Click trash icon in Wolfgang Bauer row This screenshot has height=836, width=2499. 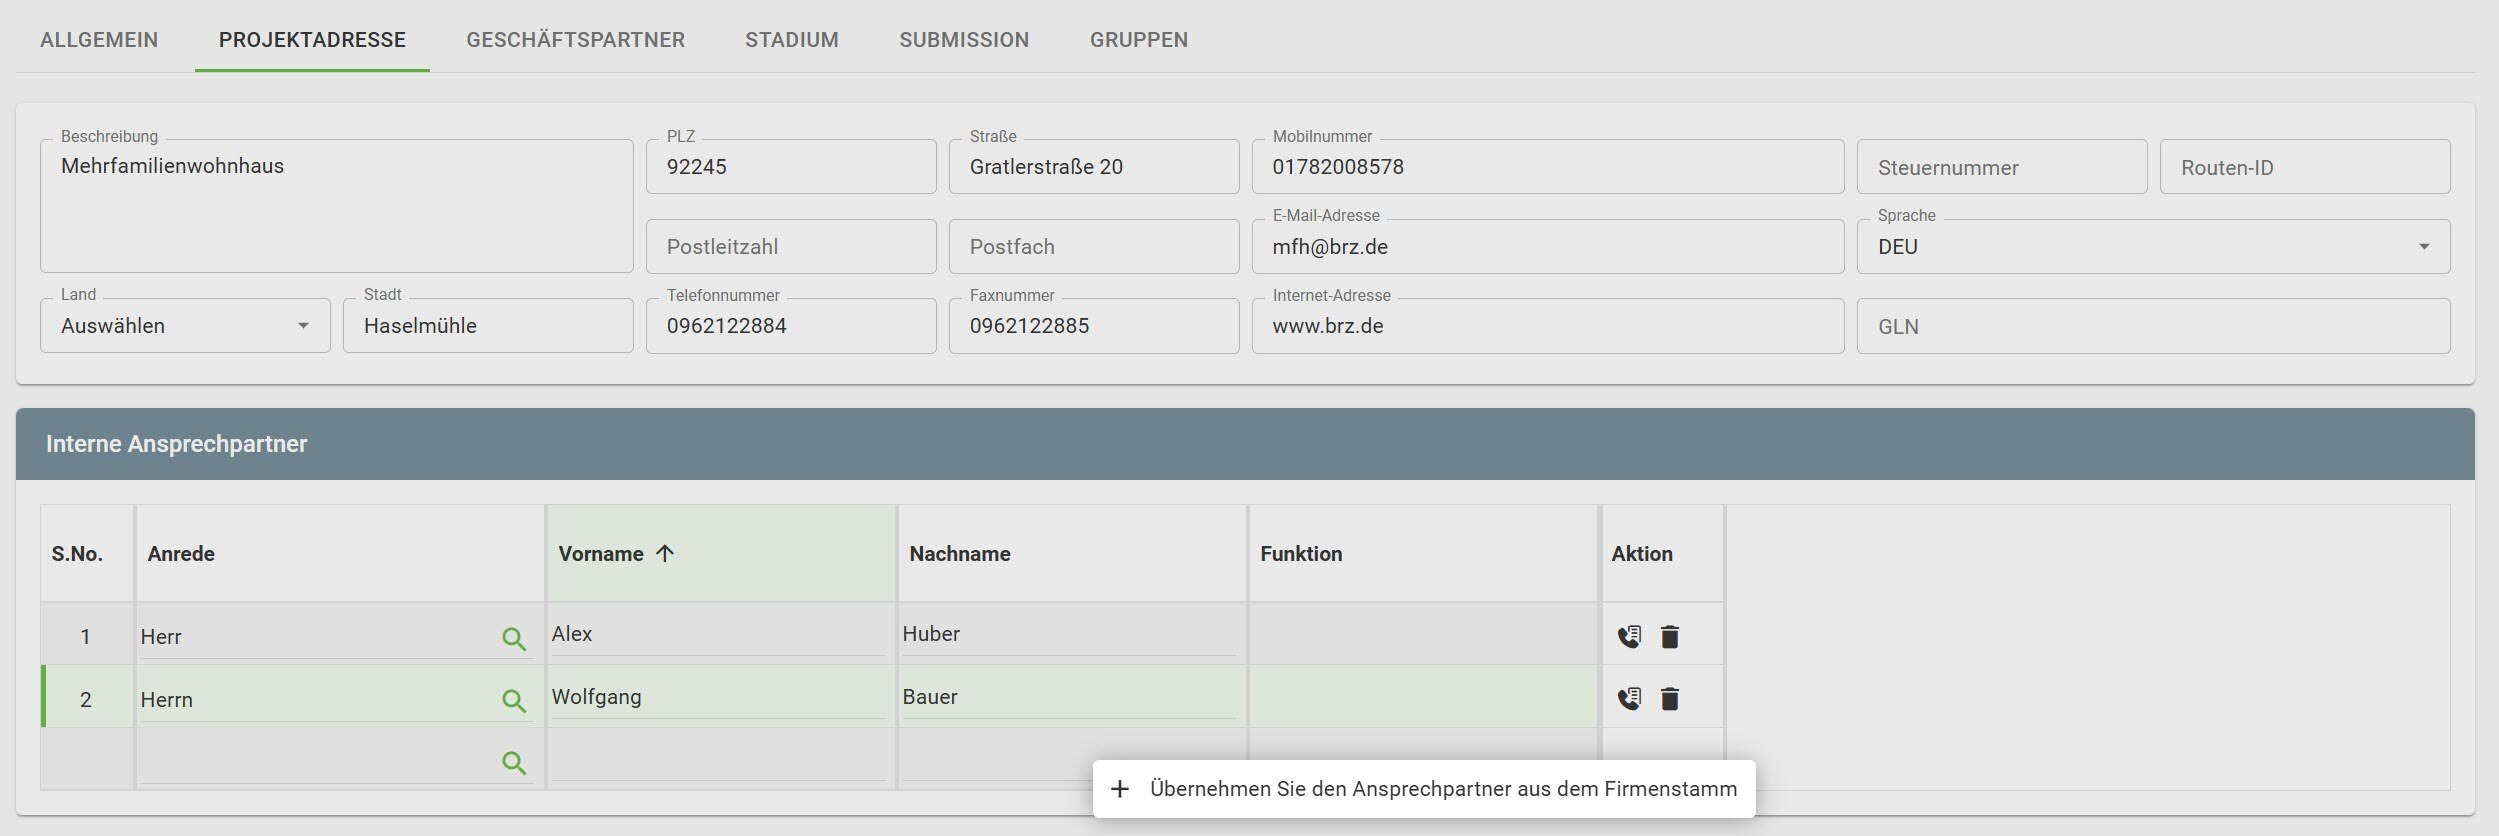[1669, 698]
